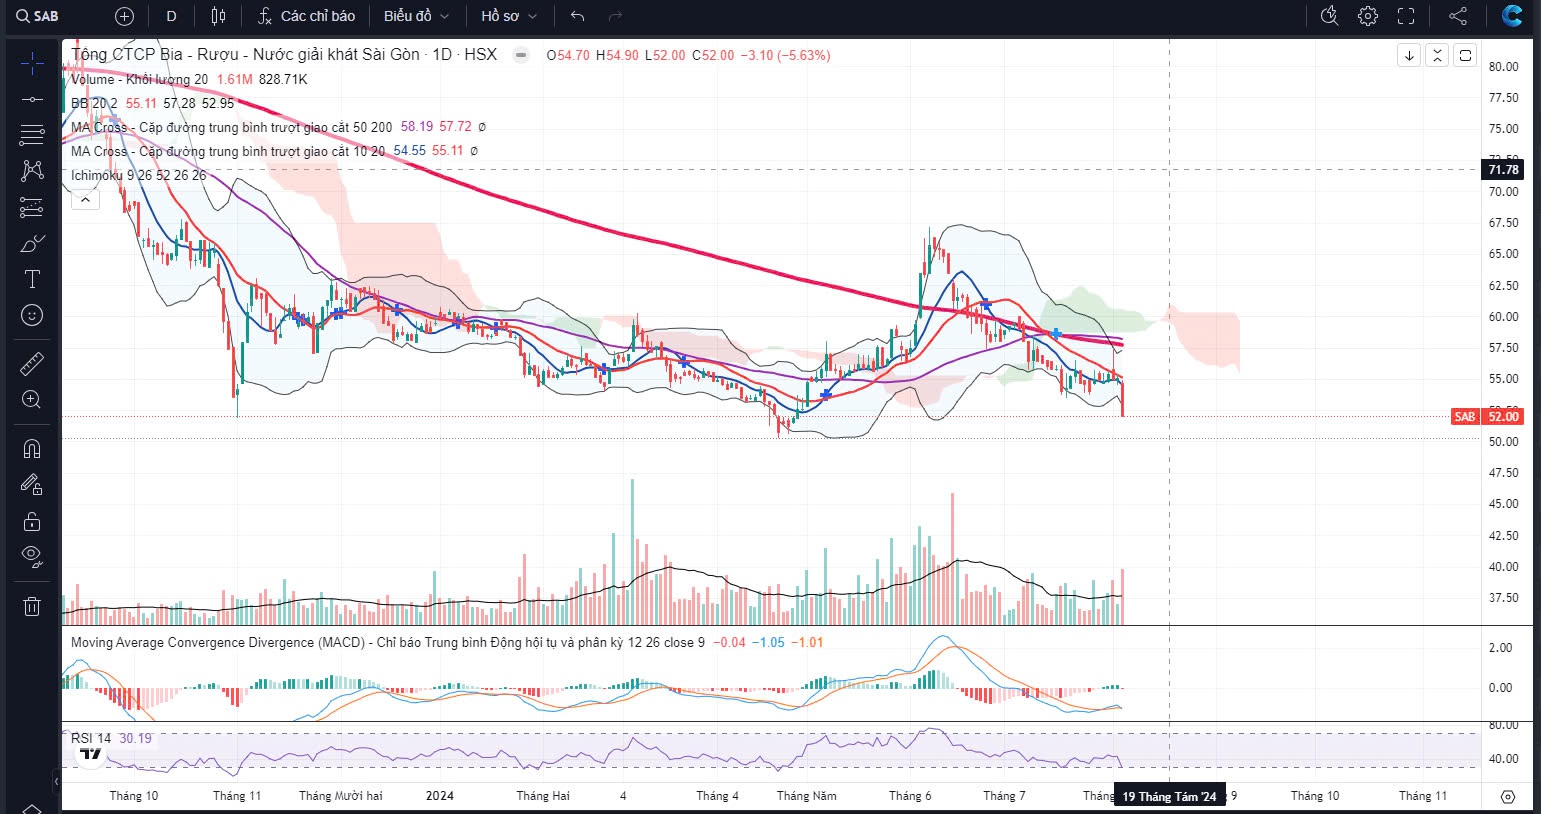
Task: Open the Các chỉ báo indicators menu
Action: pyautogui.click(x=306, y=16)
